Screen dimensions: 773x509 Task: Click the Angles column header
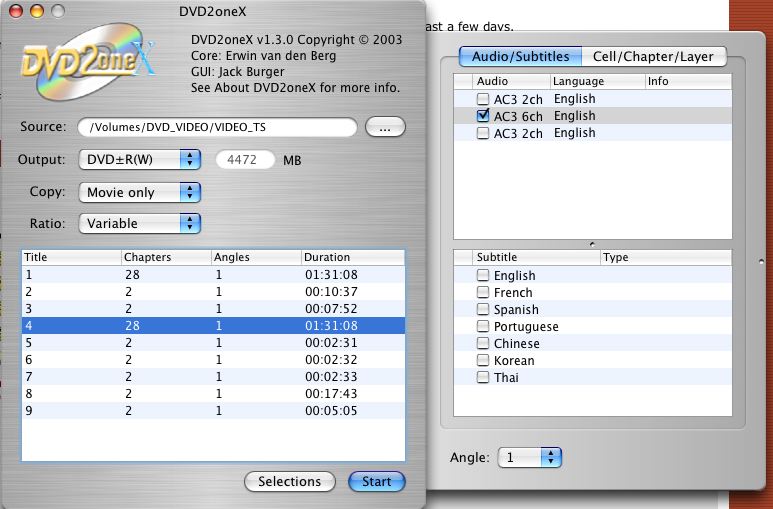(x=256, y=257)
